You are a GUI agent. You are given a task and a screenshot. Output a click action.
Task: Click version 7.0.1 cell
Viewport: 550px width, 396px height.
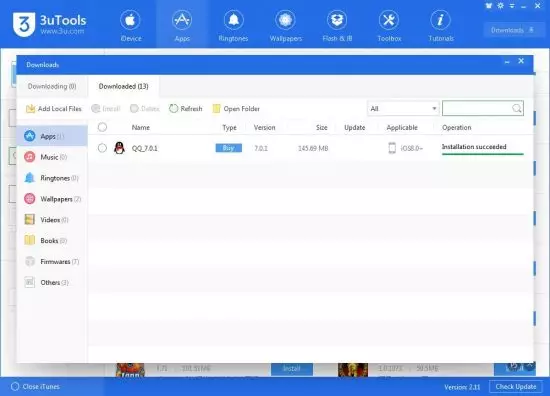(x=261, y=148)
